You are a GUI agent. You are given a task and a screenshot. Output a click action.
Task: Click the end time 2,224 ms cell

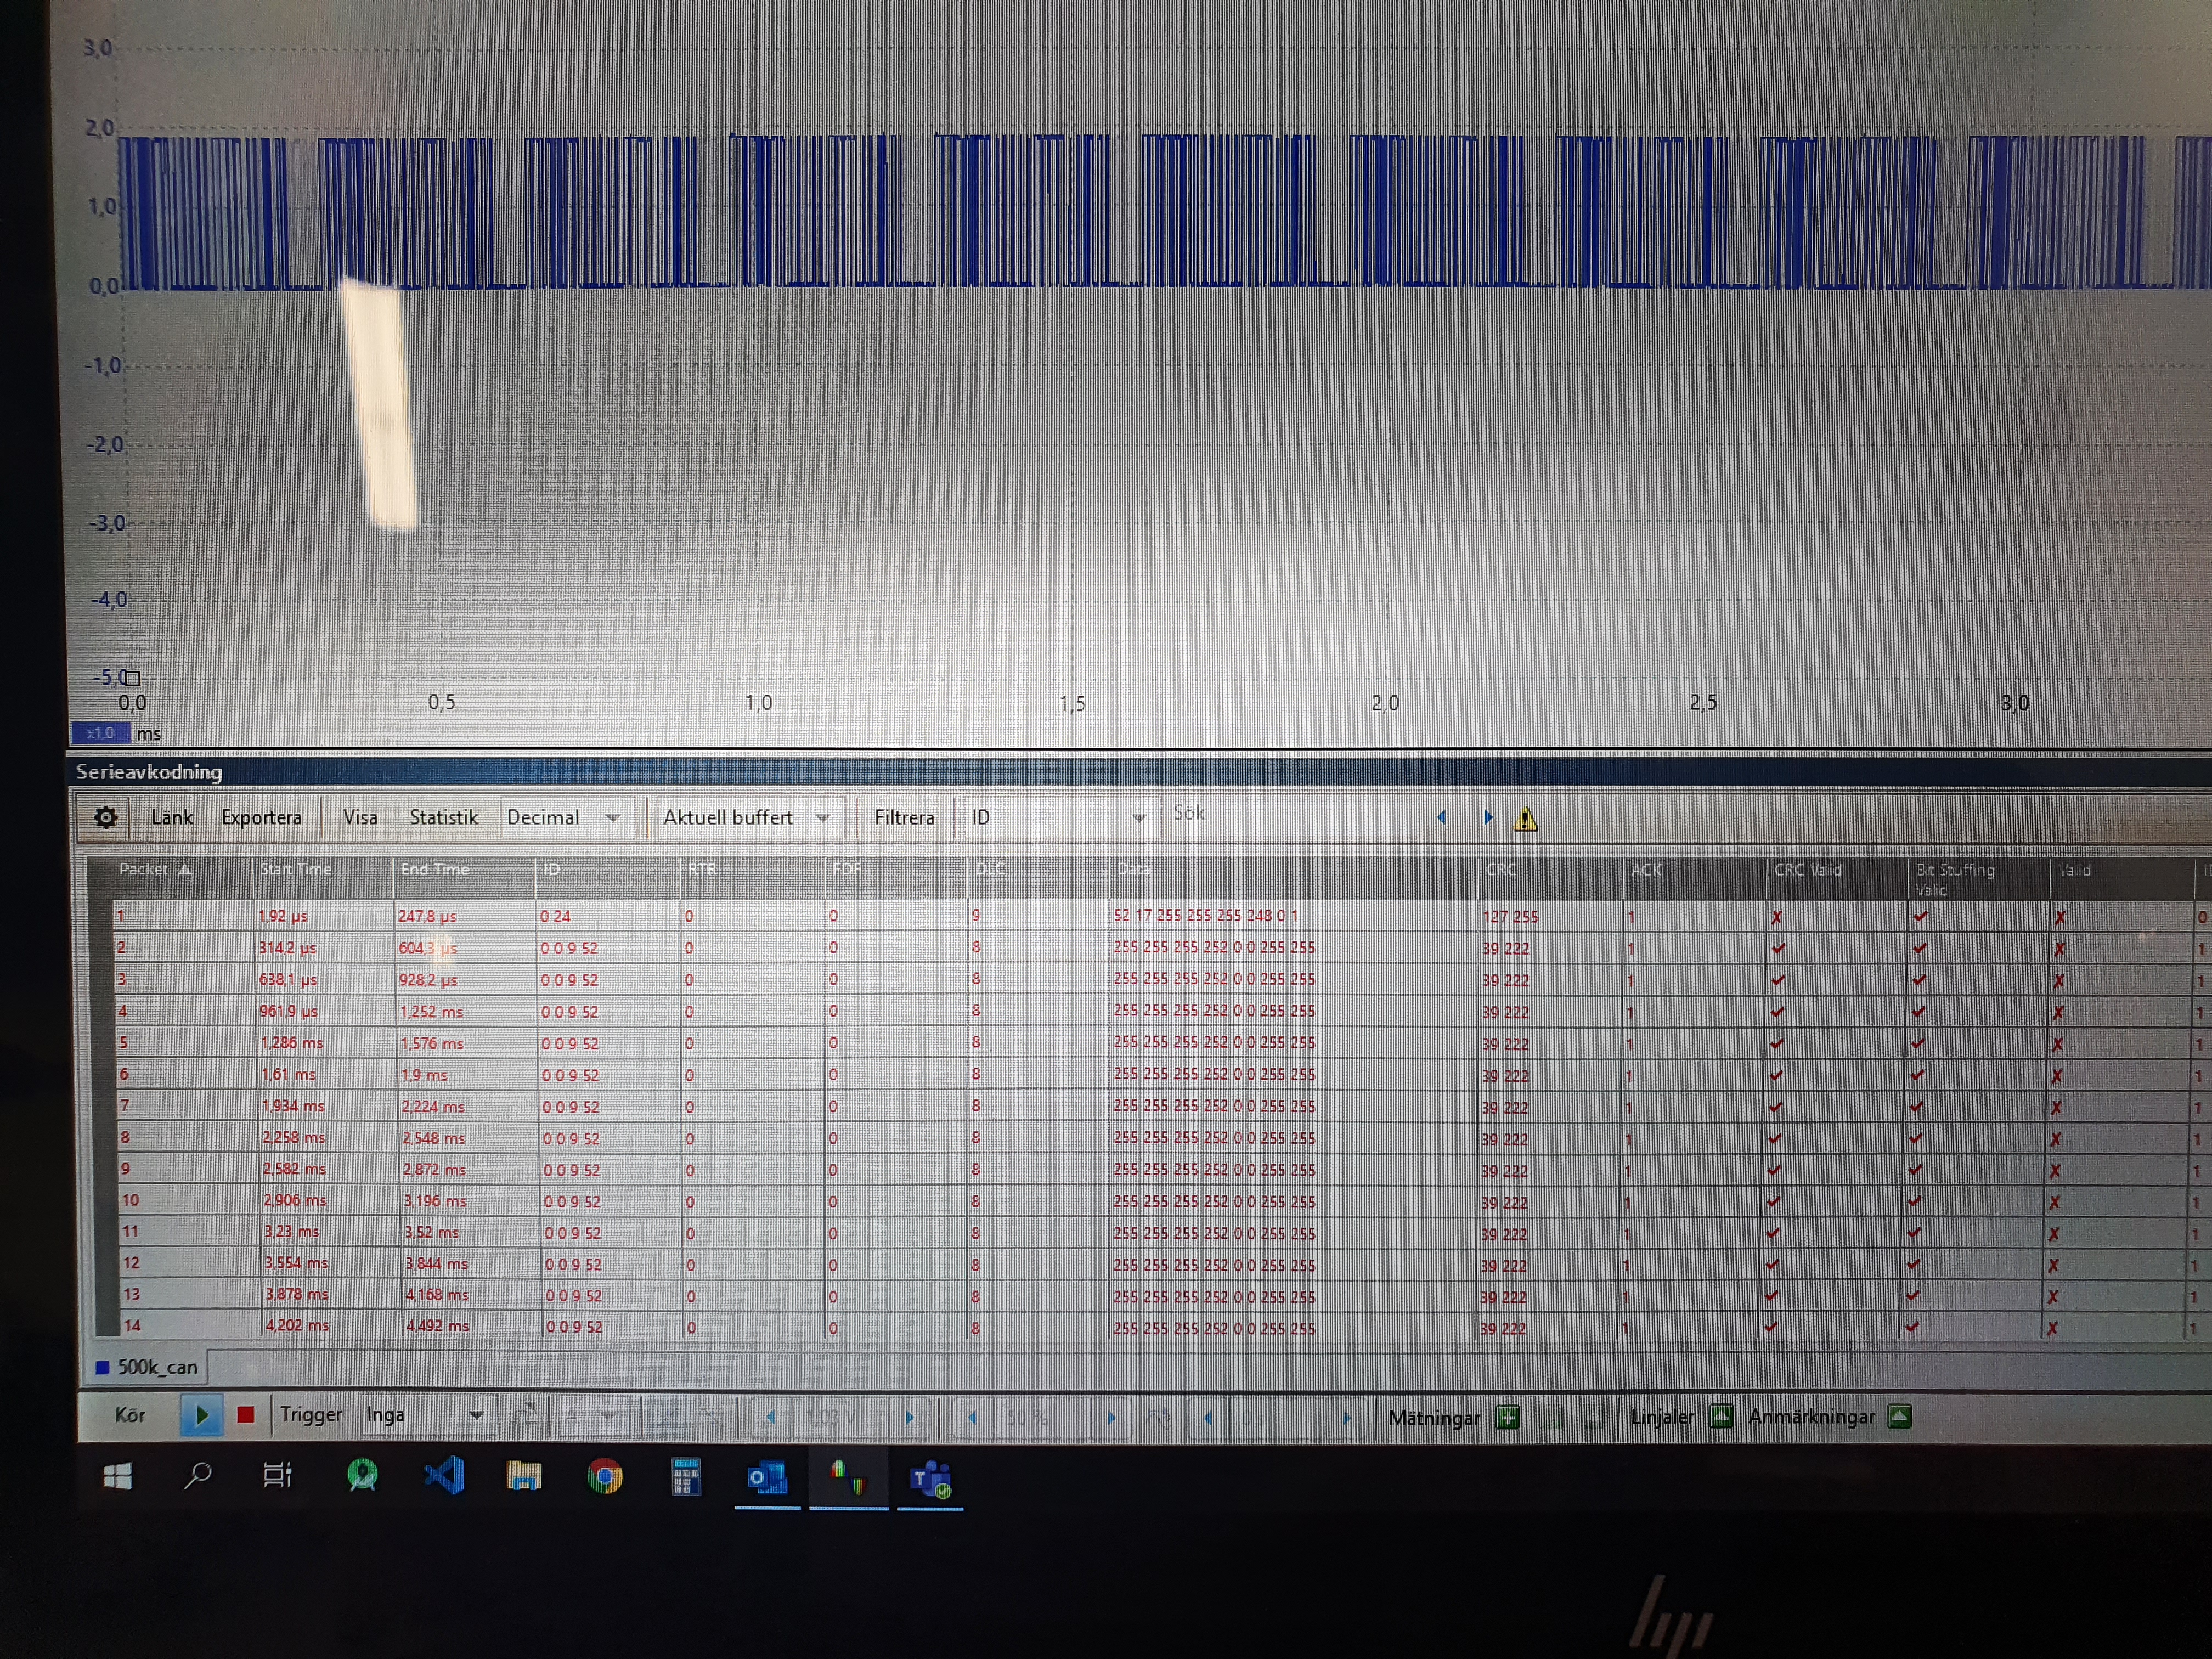(x=433, y=1106)
